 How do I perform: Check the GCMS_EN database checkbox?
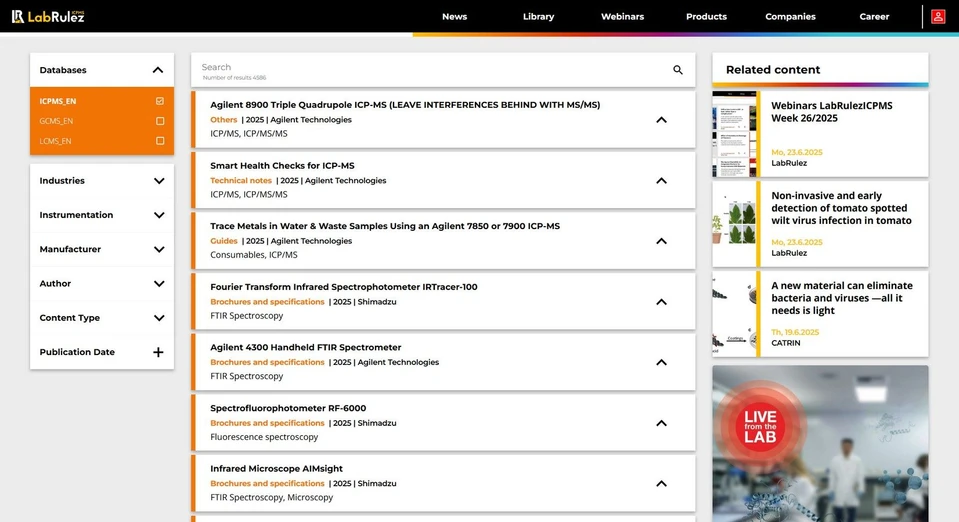pyautogui.click(x=160, y=121)
